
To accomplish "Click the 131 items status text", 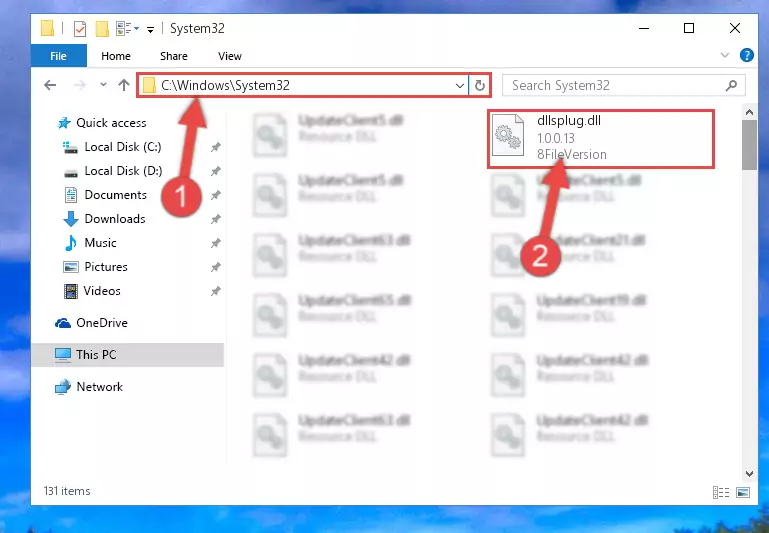I will [x=67, y=491].
